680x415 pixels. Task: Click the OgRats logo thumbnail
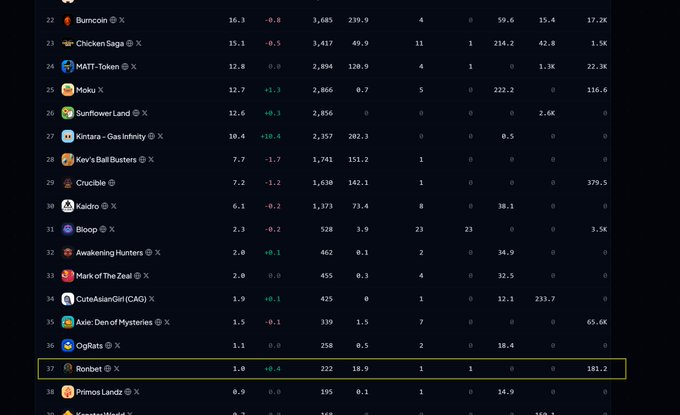click(x=68, y=346)
